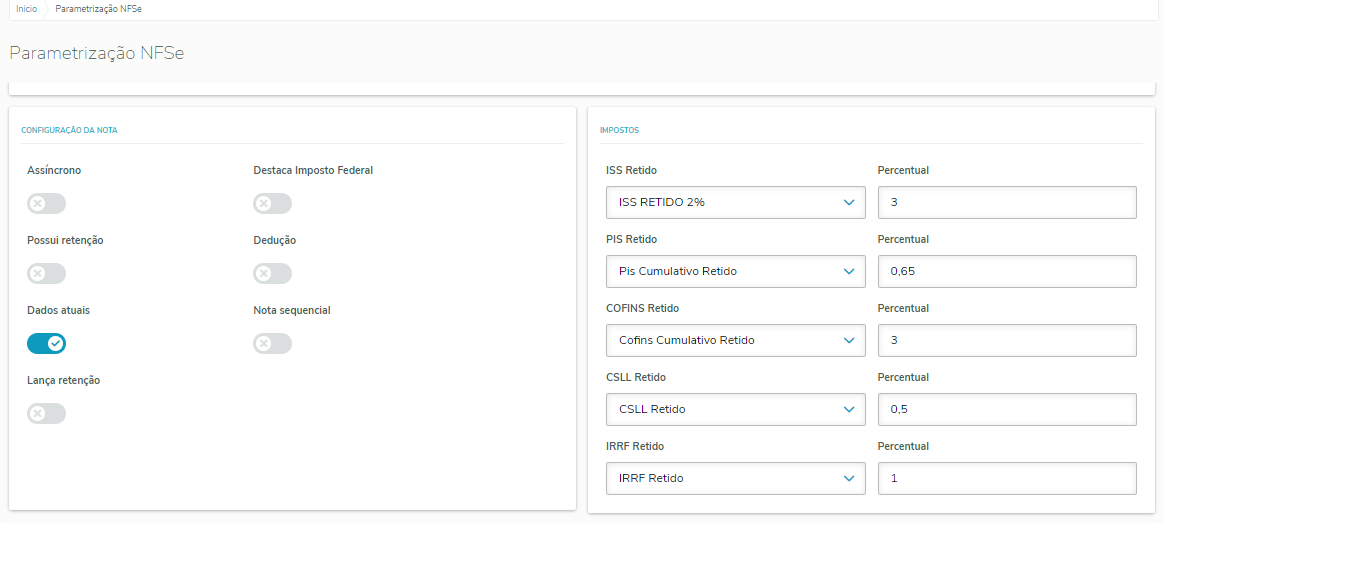Go to Início breadcrumb link
Image resolution: width=1360 pixels, height=564 pixels.
27,8
